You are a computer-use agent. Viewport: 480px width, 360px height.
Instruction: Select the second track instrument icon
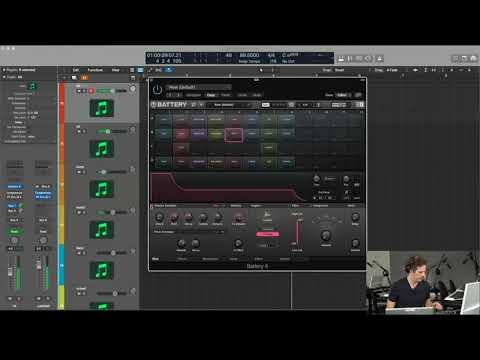tap(102, 149)
